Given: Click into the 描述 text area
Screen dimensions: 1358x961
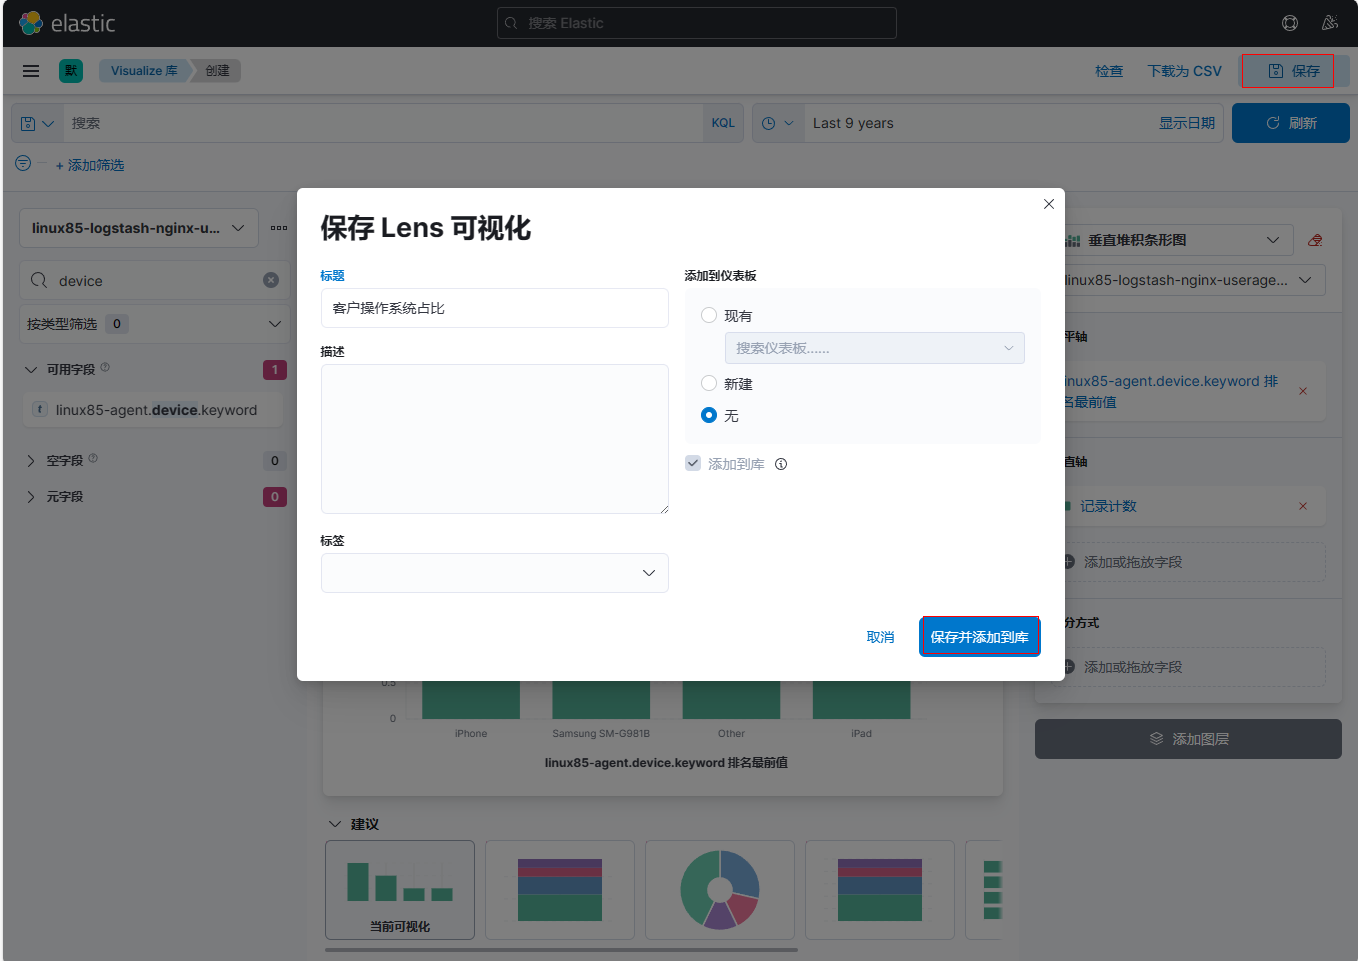Looking at the screenshot, I should [494, 438].
